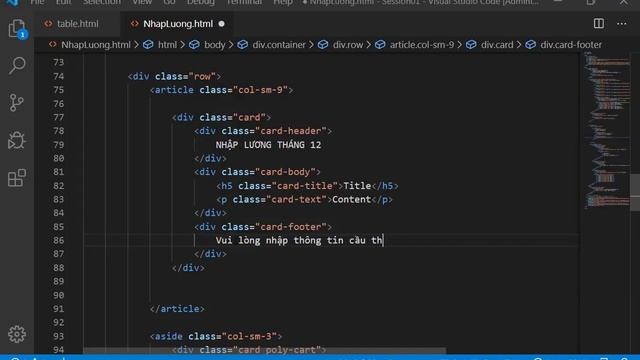
Task: Open the div.container breadcrumb segment
Action: coord(279,44)
